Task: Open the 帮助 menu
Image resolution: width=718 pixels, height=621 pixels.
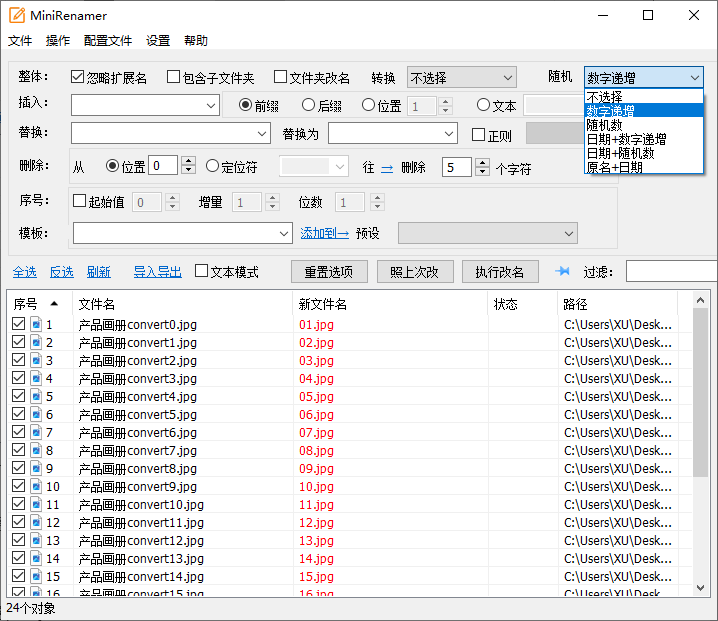Action: click(196, 40)
